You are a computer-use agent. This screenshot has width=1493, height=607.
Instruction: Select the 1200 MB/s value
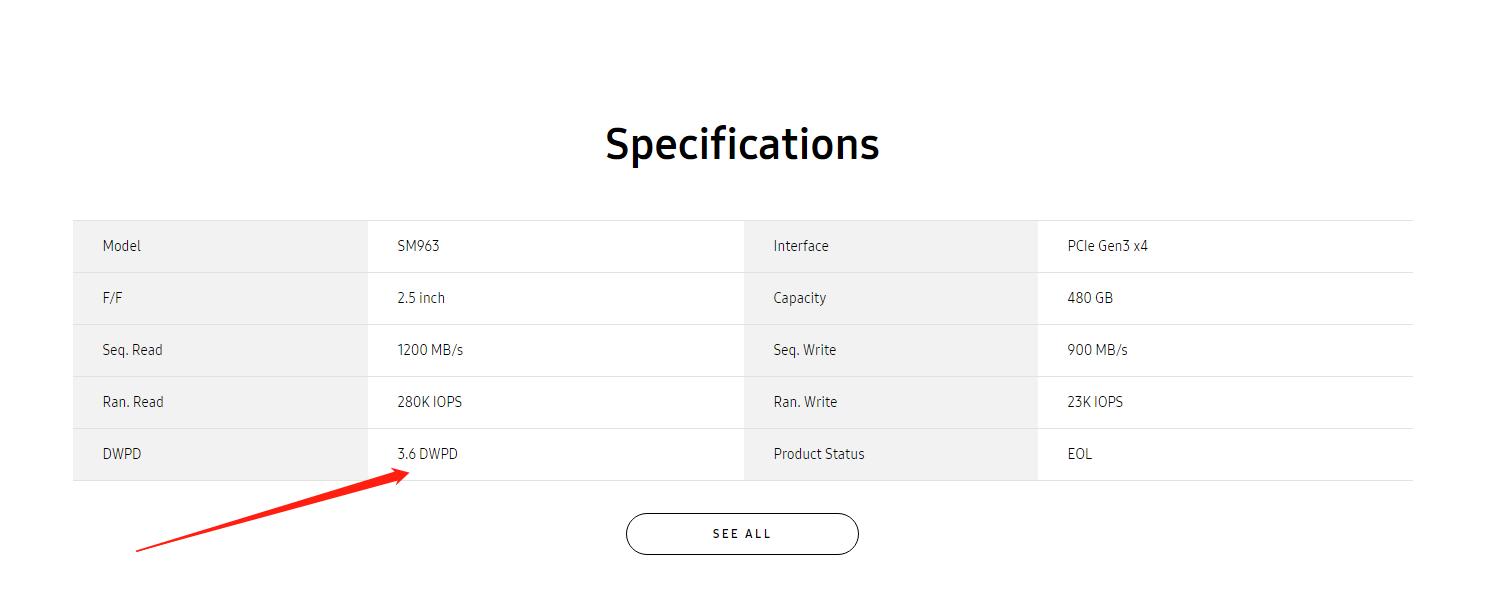point(430,350)
